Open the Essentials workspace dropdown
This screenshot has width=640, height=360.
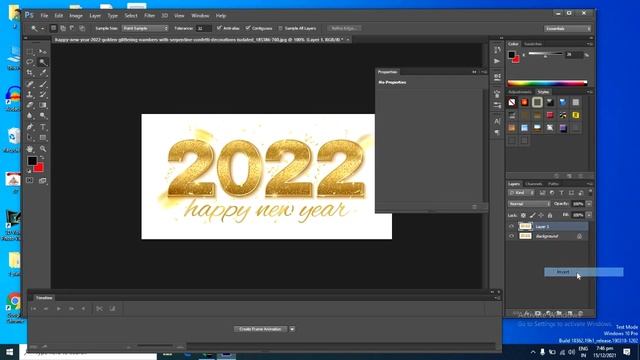click(x=567, y=29)
